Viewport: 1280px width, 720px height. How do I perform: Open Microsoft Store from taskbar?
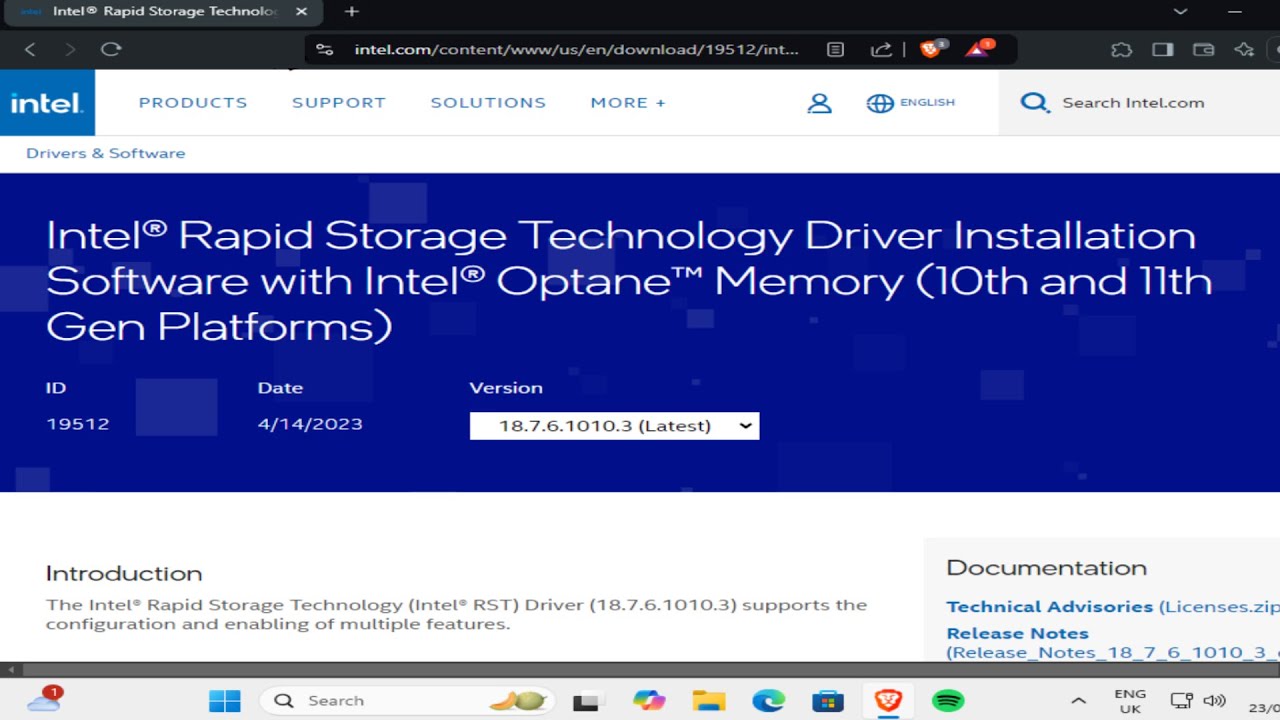828,700
